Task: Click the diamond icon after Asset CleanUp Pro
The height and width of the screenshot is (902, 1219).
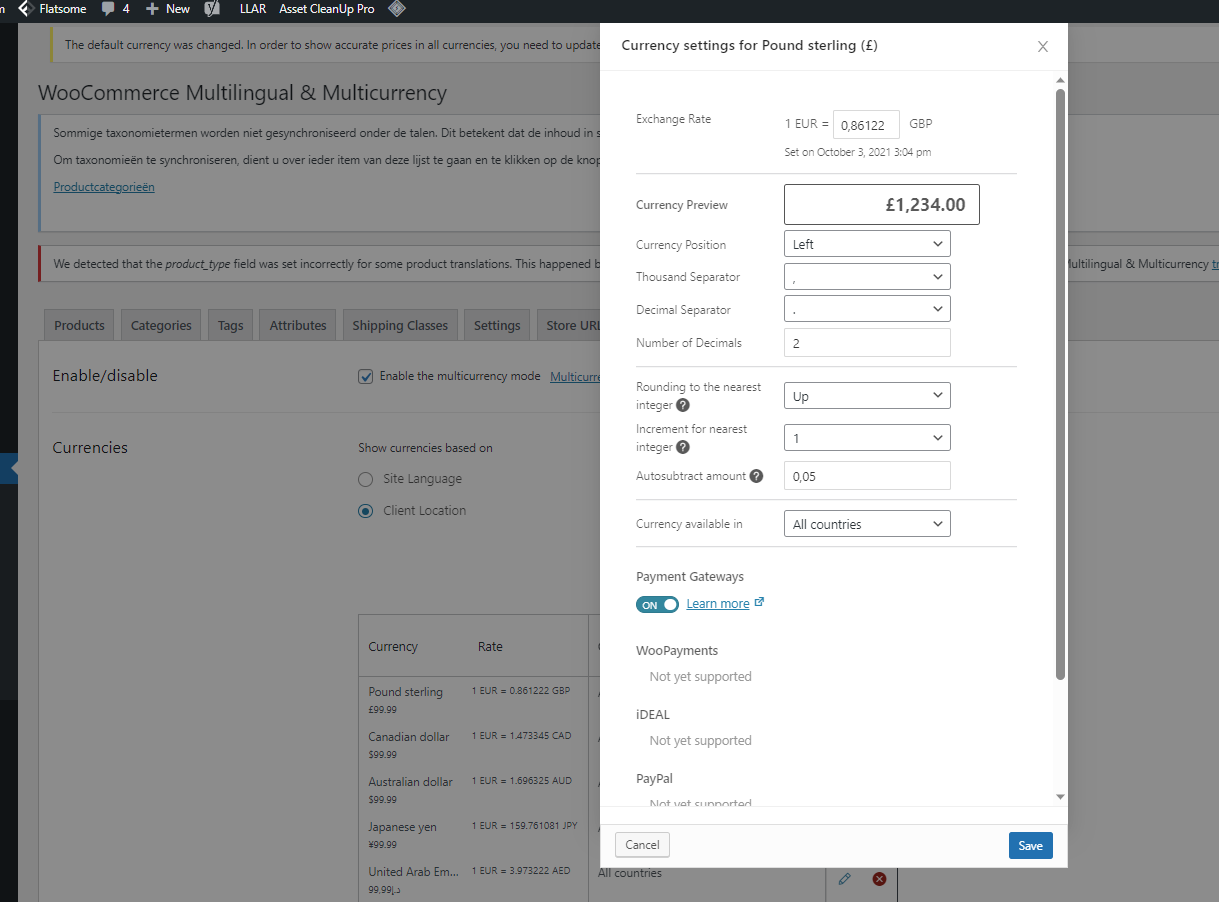Action: (x=397, y=9)
